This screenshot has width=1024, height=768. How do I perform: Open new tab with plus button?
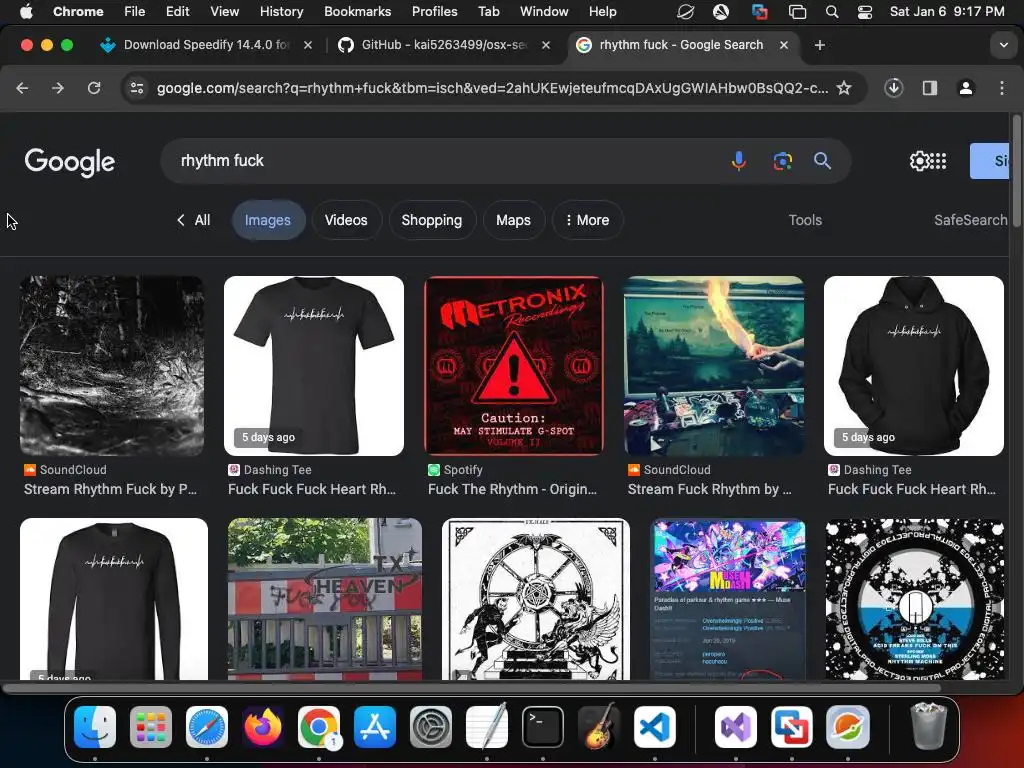coord(820,45)
